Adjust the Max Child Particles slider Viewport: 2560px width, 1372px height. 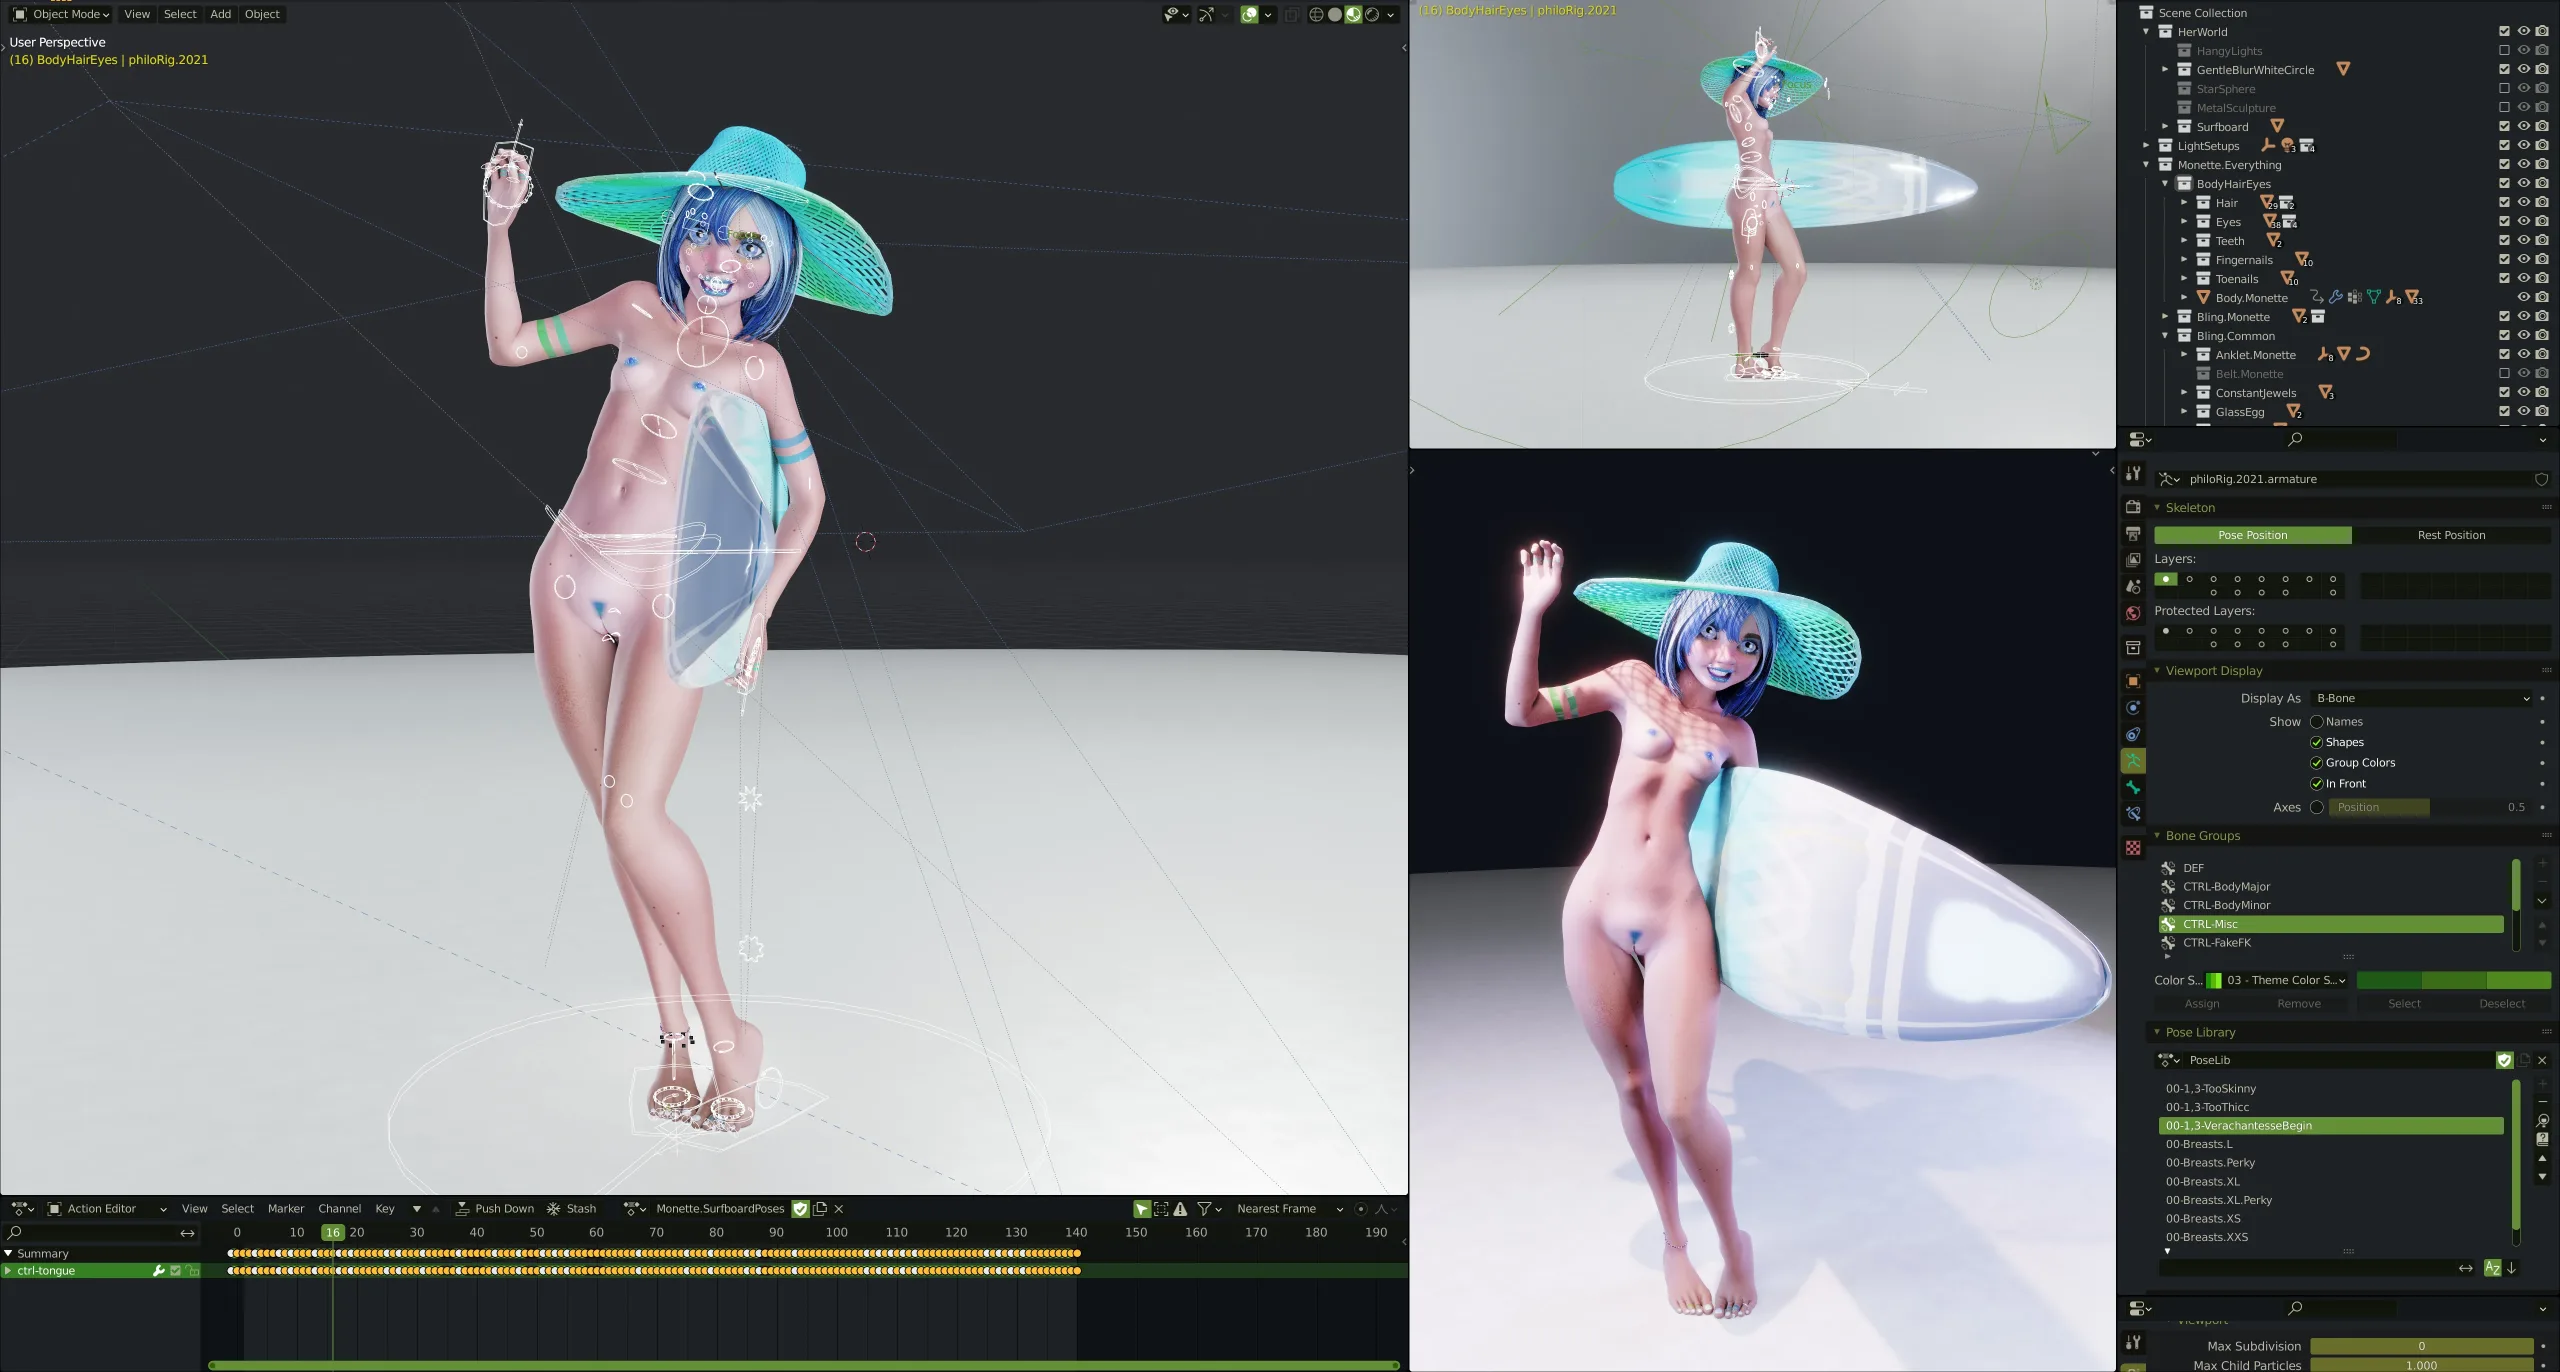[x=2420, y=1365]
